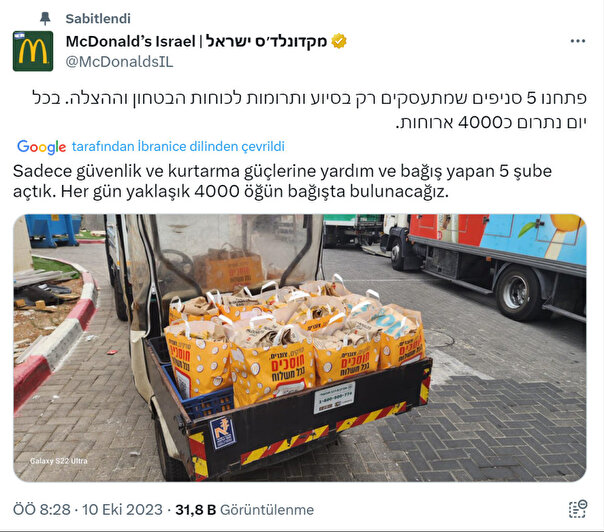Click the Hebrew account name text
The image size is (604, 532).
pos(267,41)
